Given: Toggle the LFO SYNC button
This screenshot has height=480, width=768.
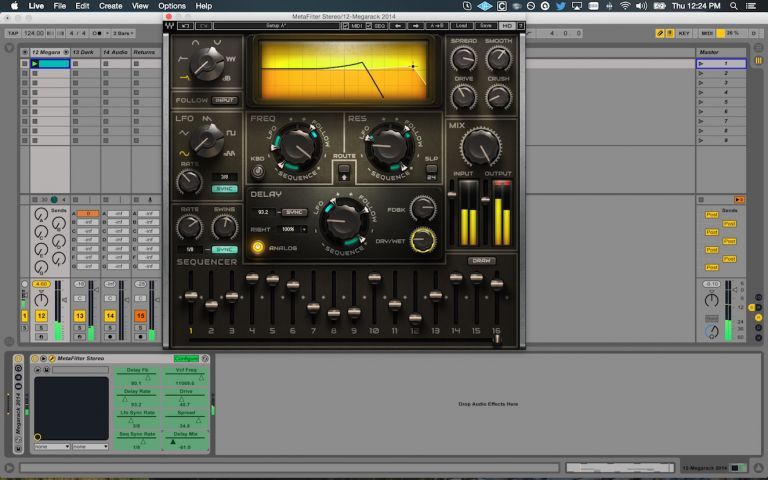Looking at the screenshot, I should [x=224, y=189].
